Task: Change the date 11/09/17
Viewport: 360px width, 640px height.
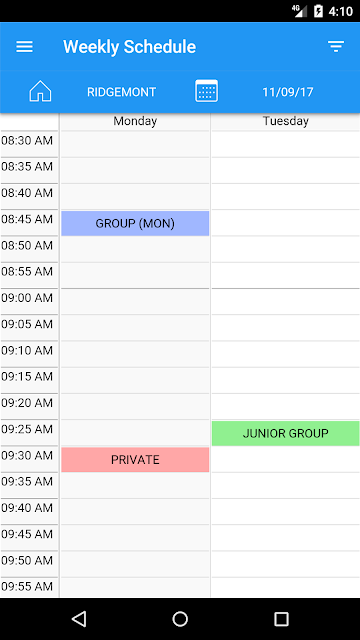Action: point(288,92)
